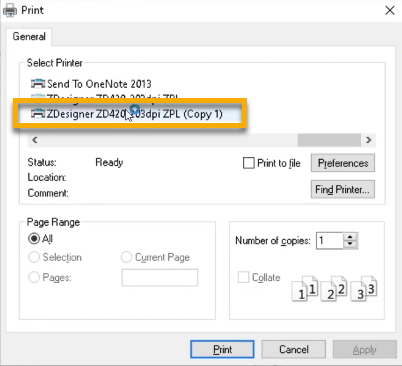Viewport: 402px width, 366px height.
Task: Switch to the General tab
Action: [29, 36]
